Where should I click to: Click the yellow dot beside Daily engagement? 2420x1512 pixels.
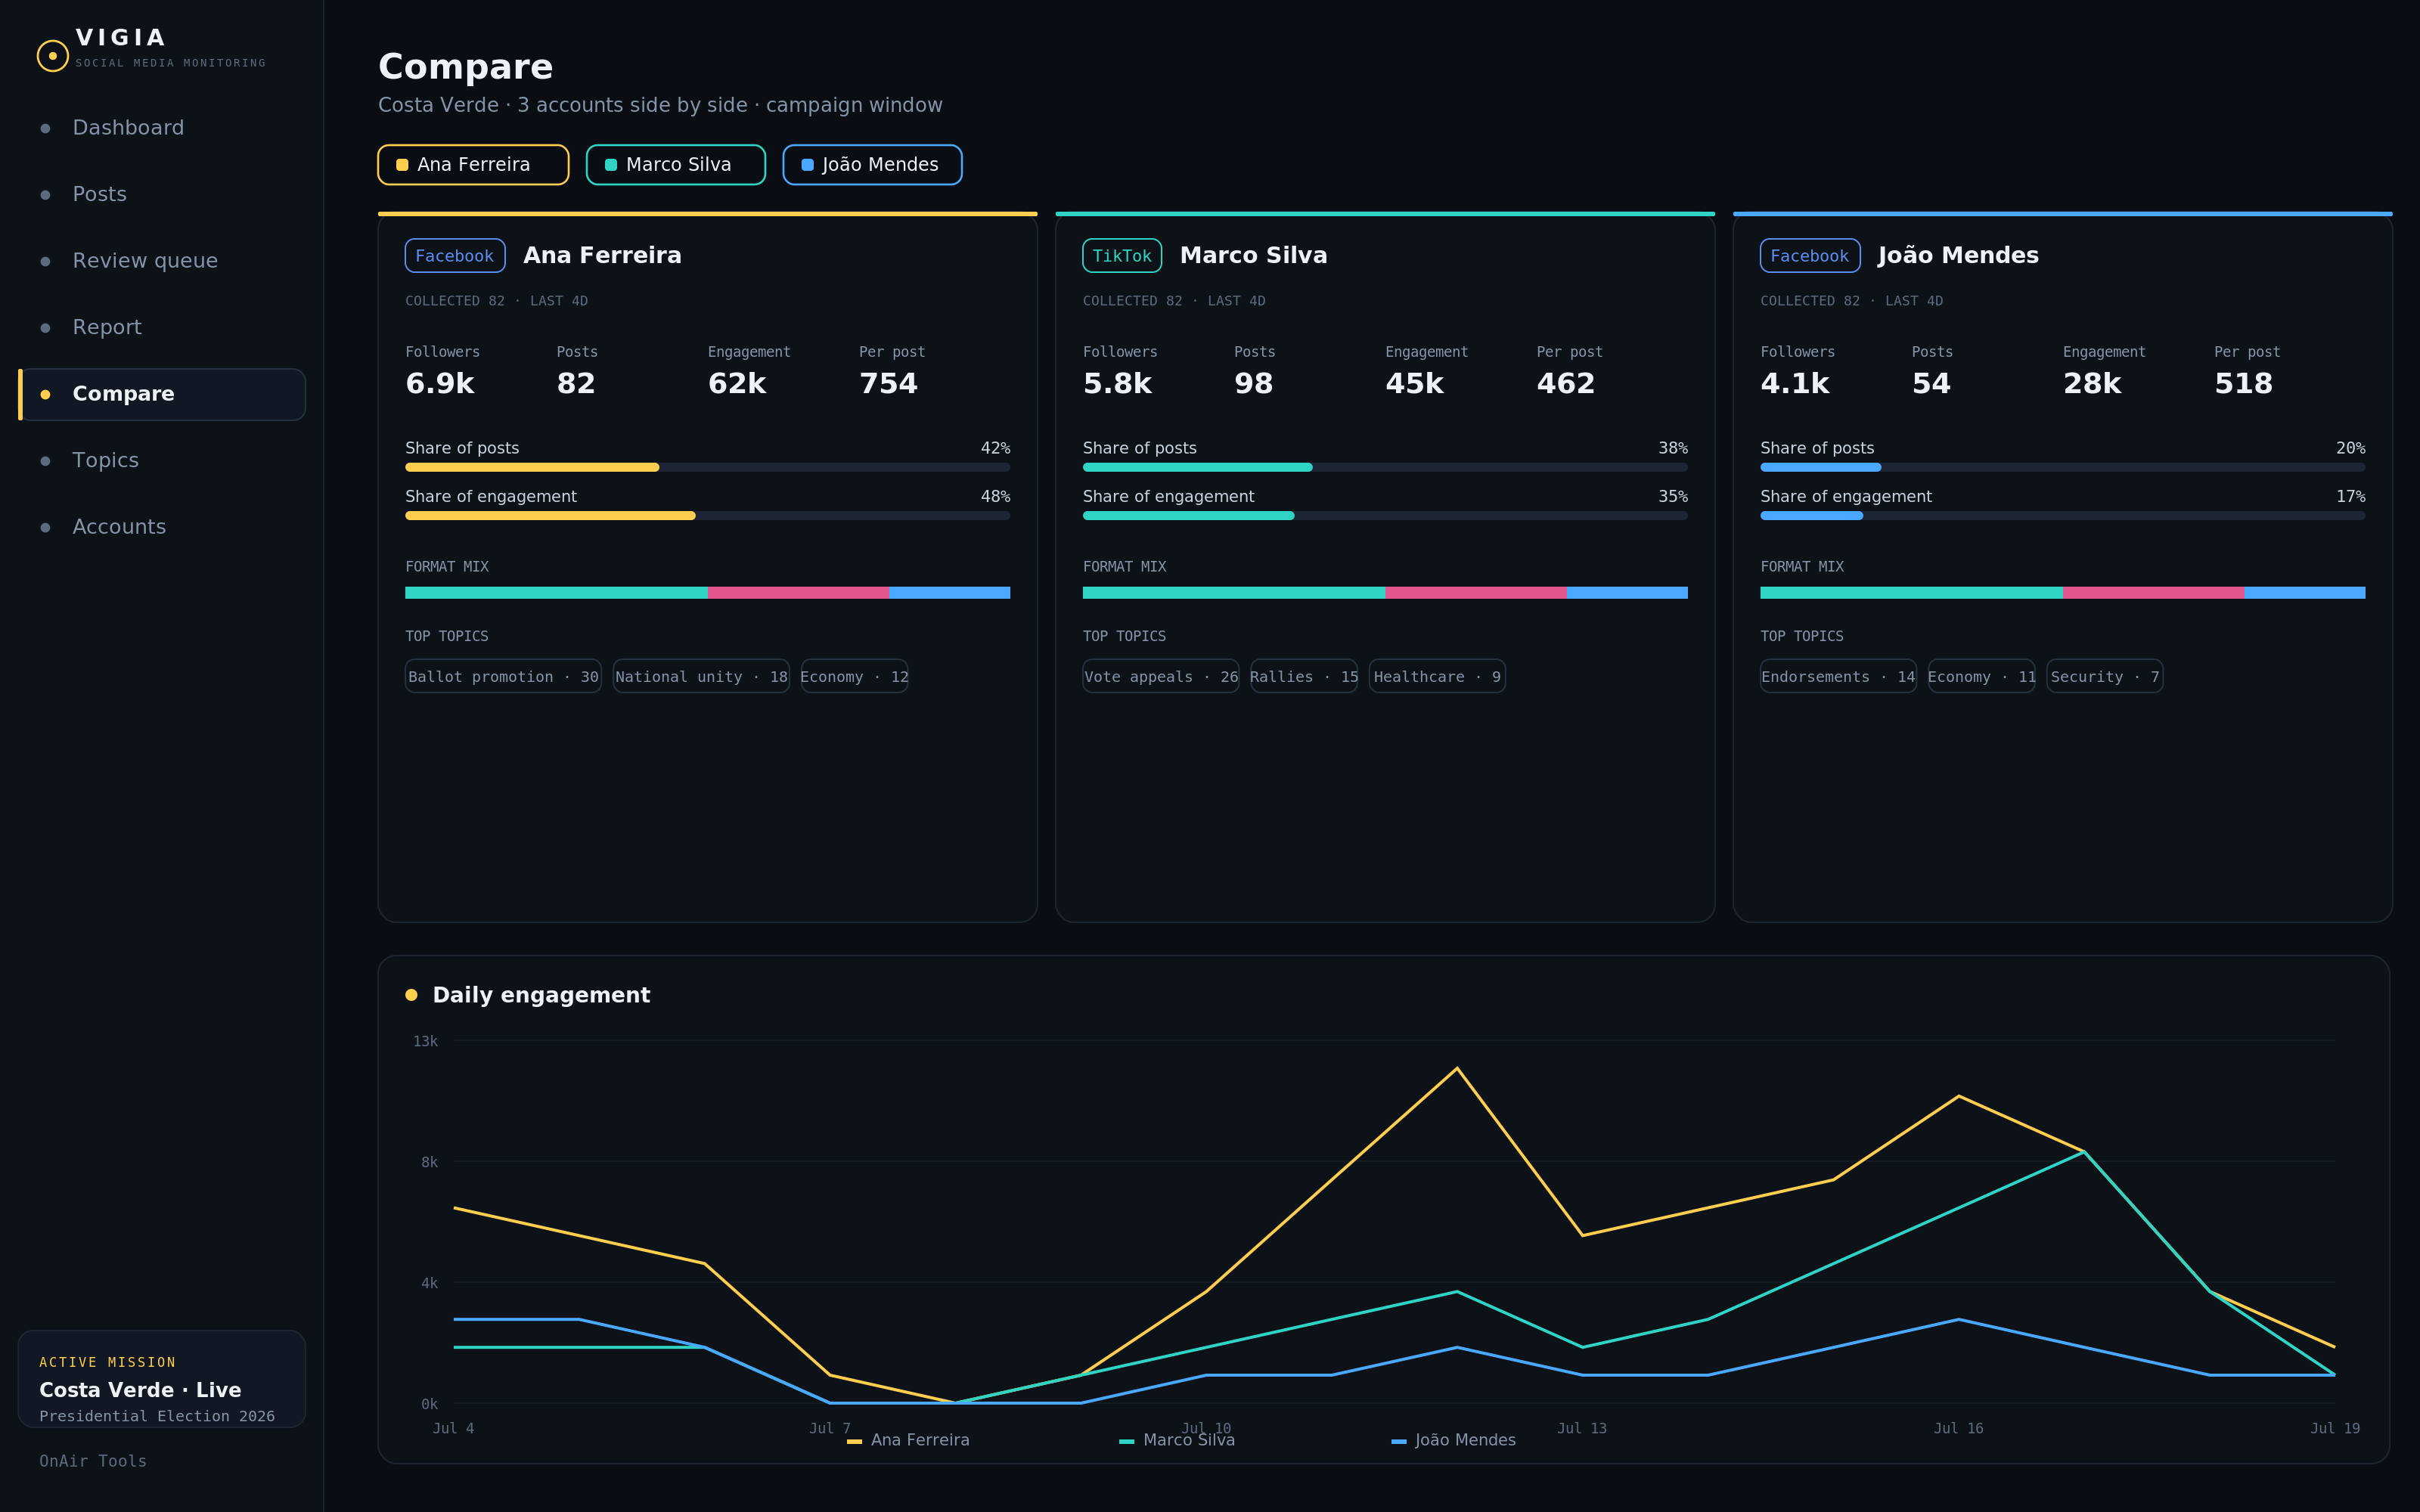point(411,995)
